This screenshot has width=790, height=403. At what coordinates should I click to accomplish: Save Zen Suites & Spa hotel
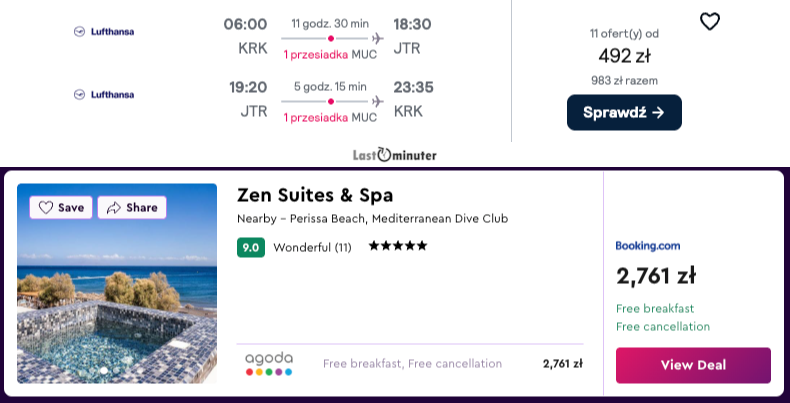[x=61, y=208]
